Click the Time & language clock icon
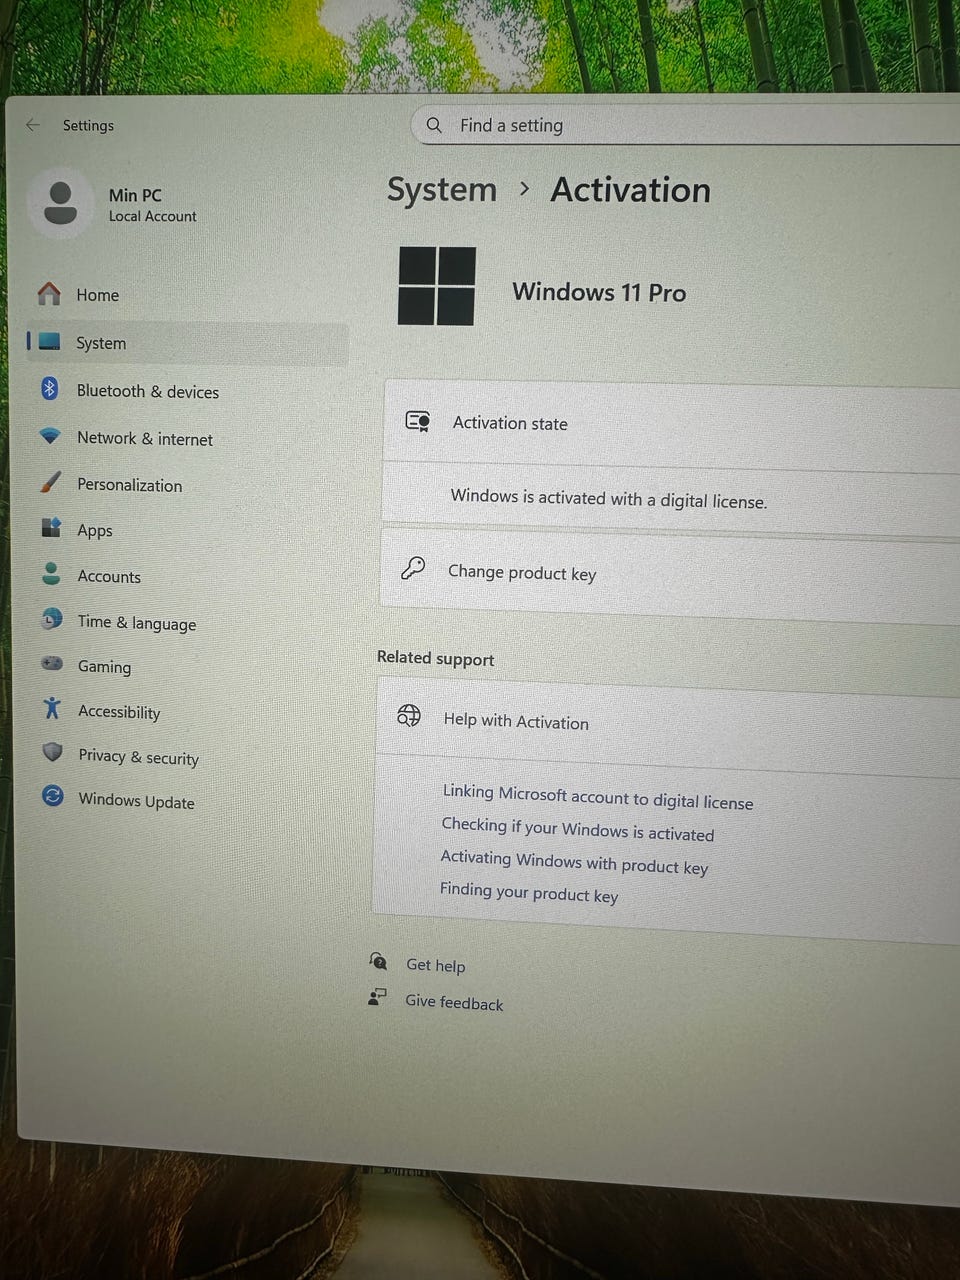The image size is (960, 1280). tap(52, 619)
